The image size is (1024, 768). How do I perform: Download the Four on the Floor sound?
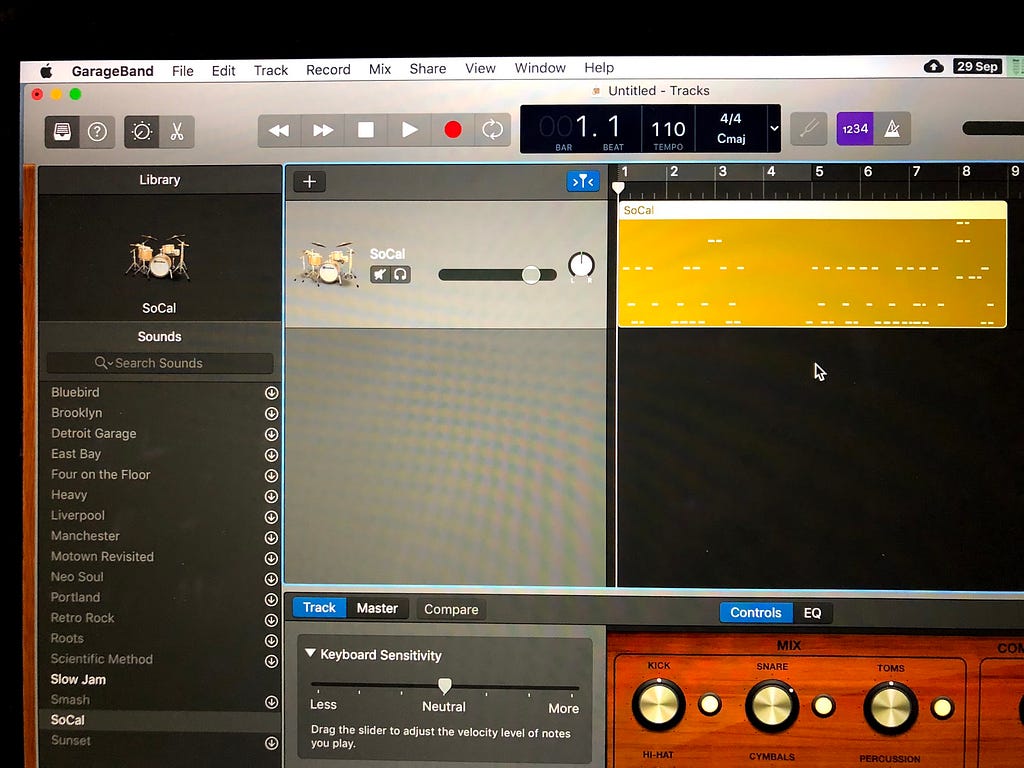(x=272, y=475)
